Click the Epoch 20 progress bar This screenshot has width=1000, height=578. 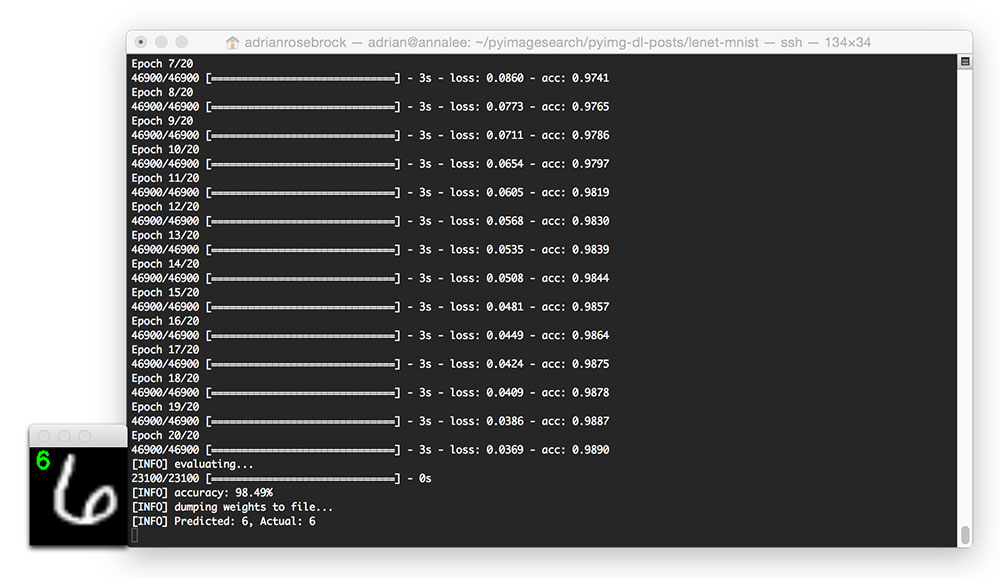[x=303, y=450]
